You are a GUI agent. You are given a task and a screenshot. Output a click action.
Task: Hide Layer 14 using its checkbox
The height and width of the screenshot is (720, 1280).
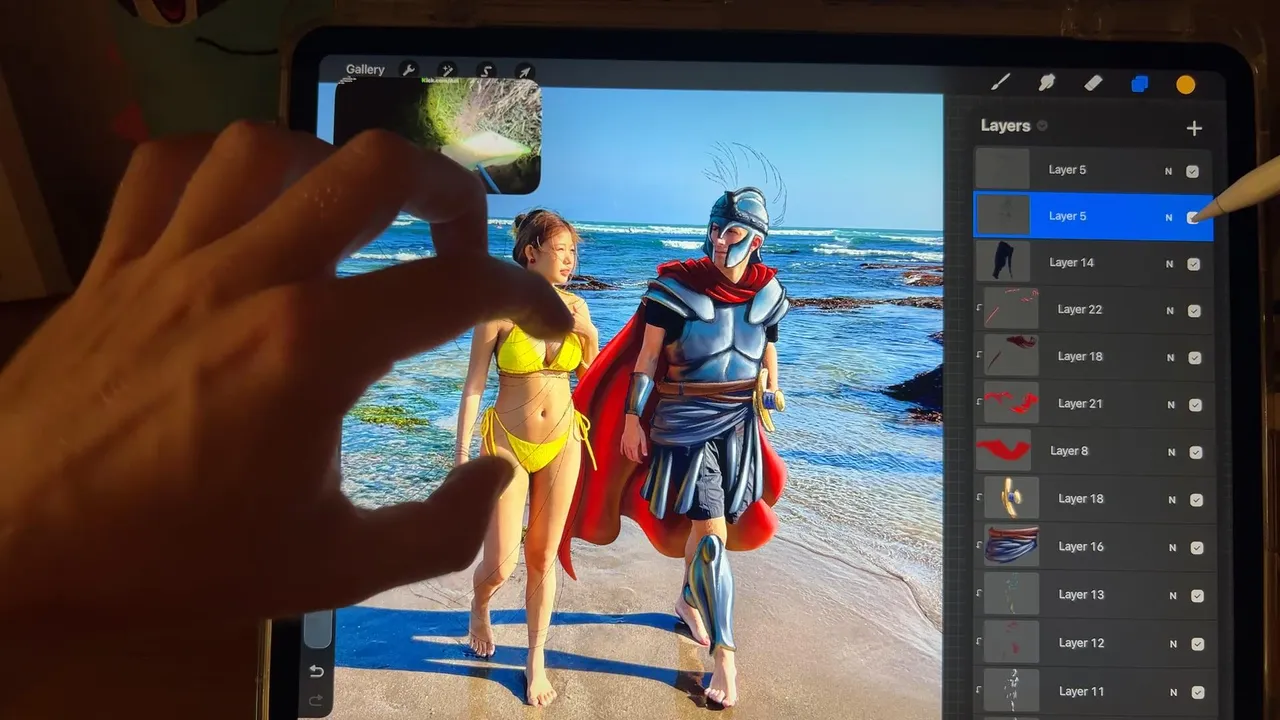[x=1193, y=264]
